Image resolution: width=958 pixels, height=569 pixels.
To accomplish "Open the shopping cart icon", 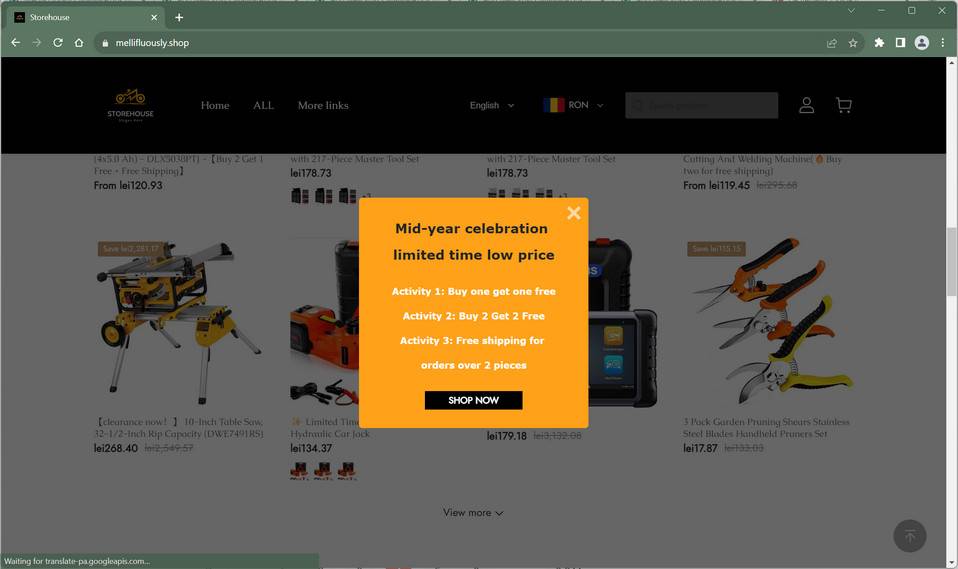I will [x=843, y=105].
